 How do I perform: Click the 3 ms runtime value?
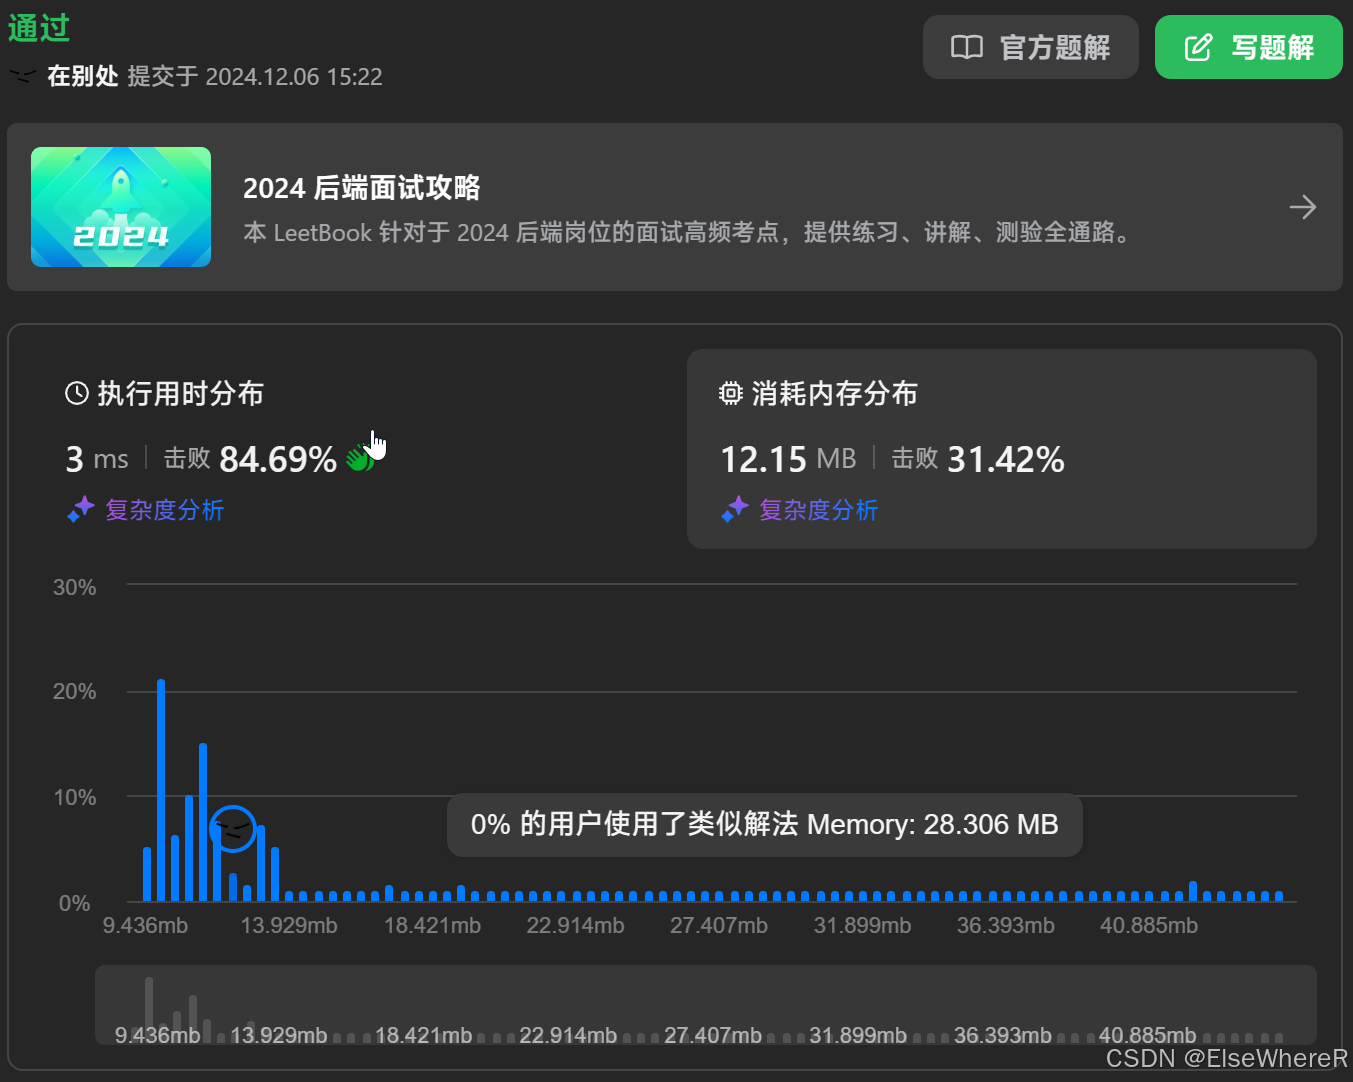click(97, 459)
